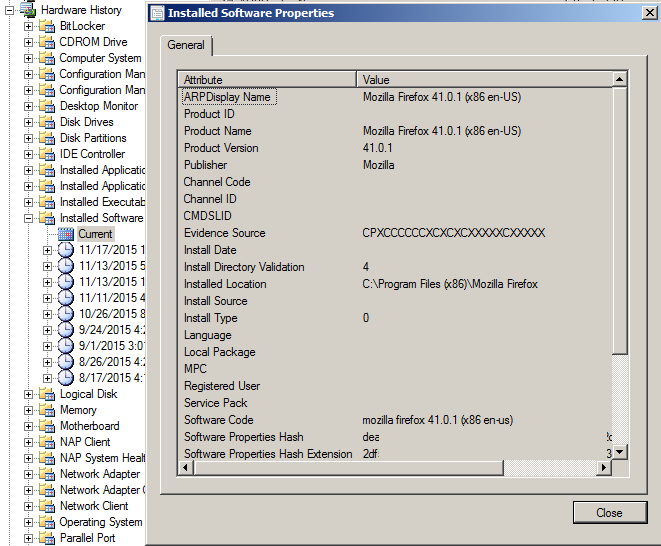Click the Current calendar icon

[66, 234]
